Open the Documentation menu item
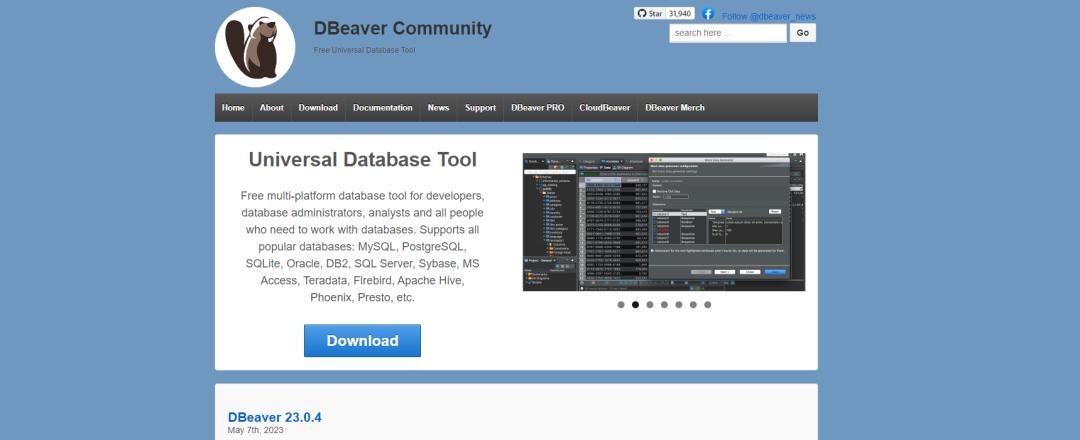1080x440 pixels. (382, 108)
